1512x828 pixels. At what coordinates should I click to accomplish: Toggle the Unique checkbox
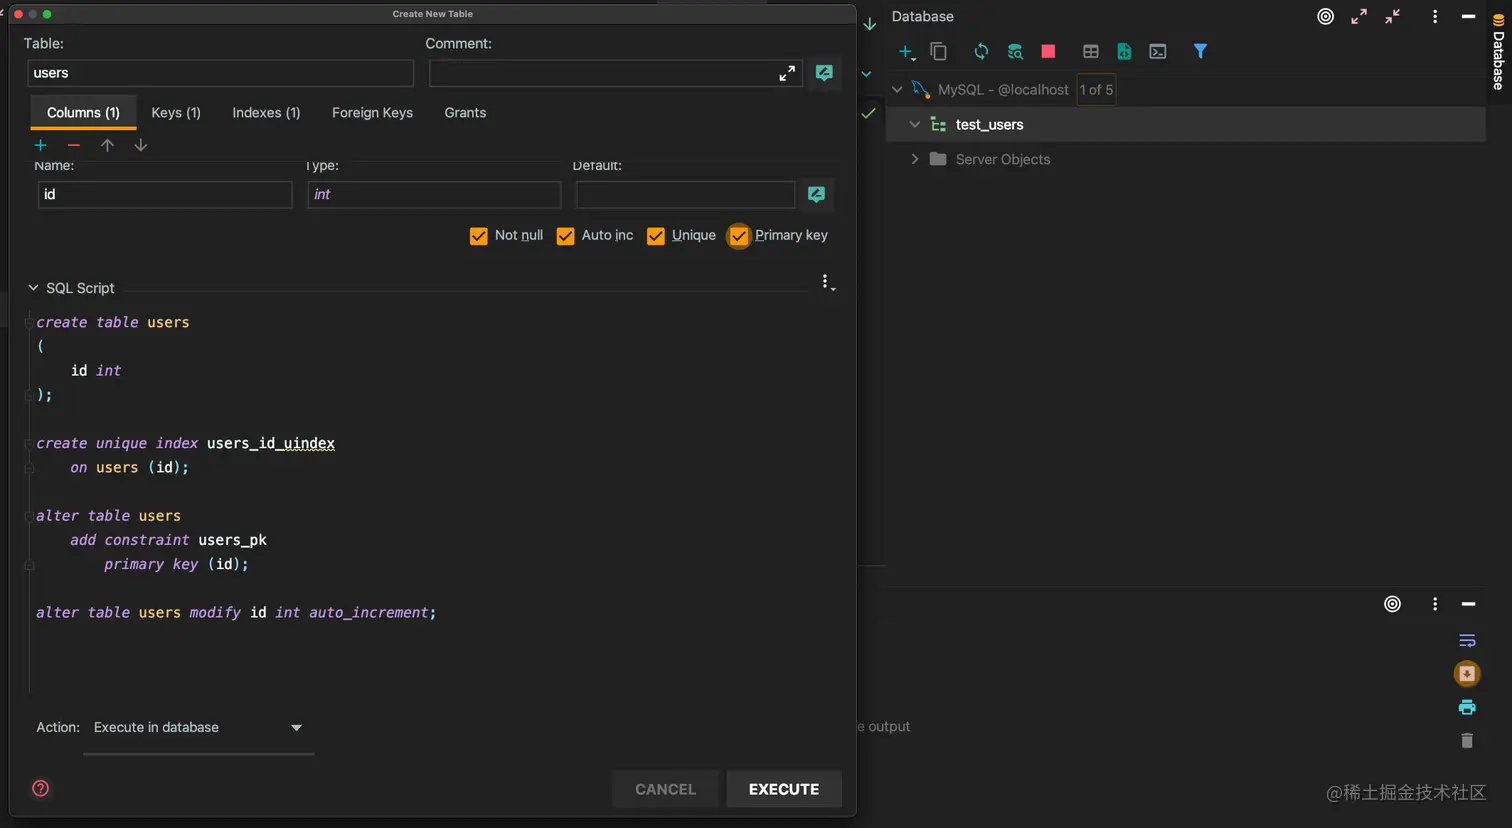click(656, 236)
